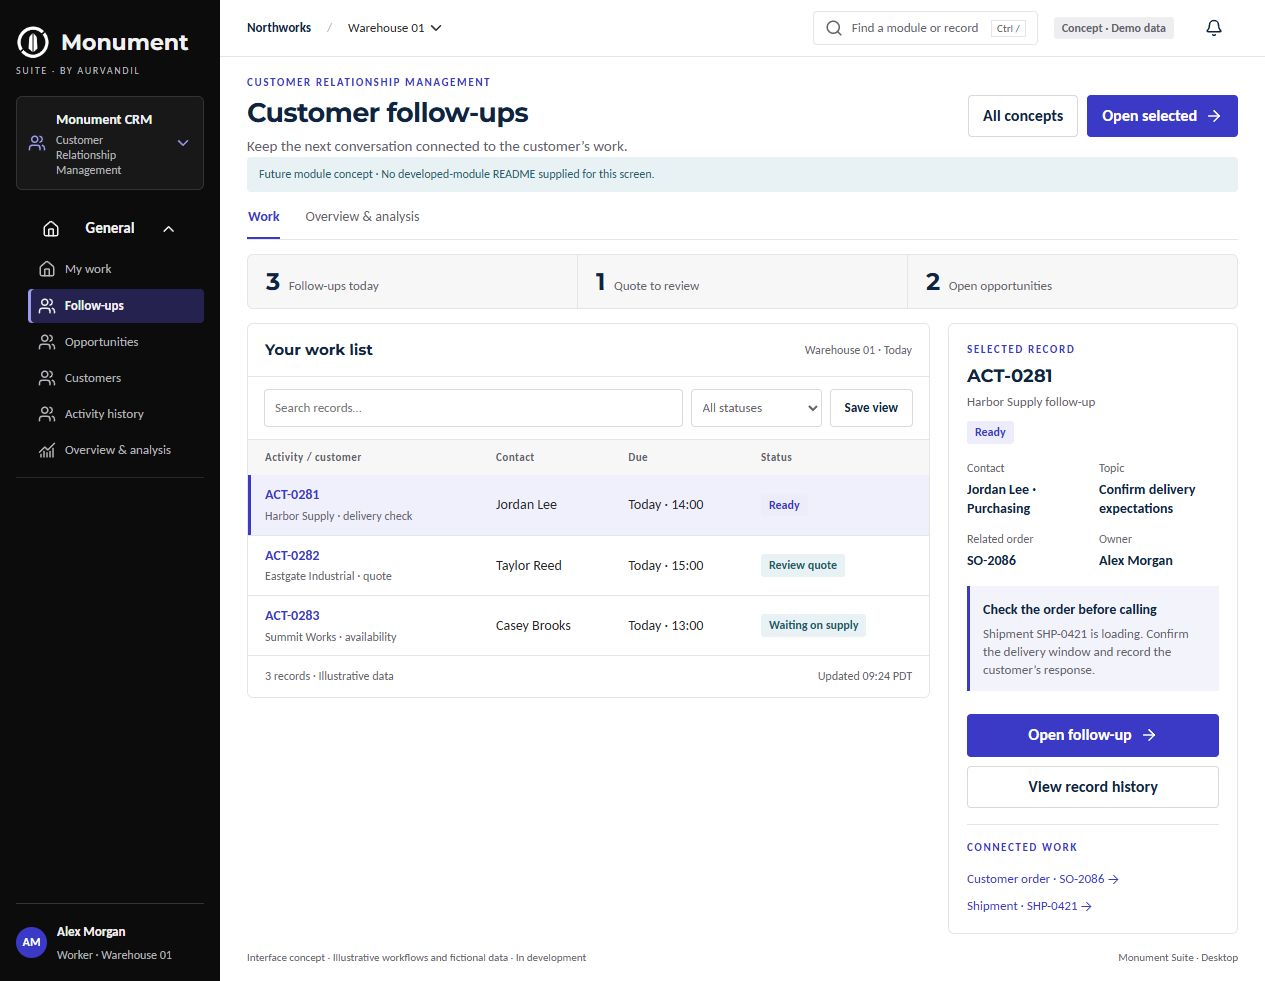
Task: Click All concepts button
Action: pyautogui.click(x=1023, y=116)
